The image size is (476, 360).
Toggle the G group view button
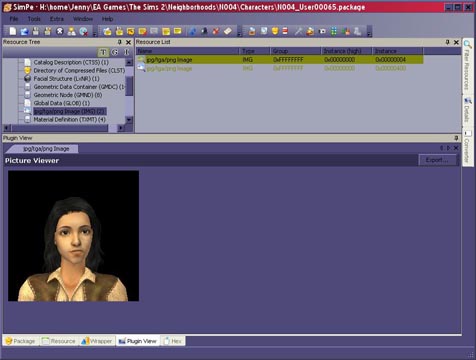click(x=115, y=52)
